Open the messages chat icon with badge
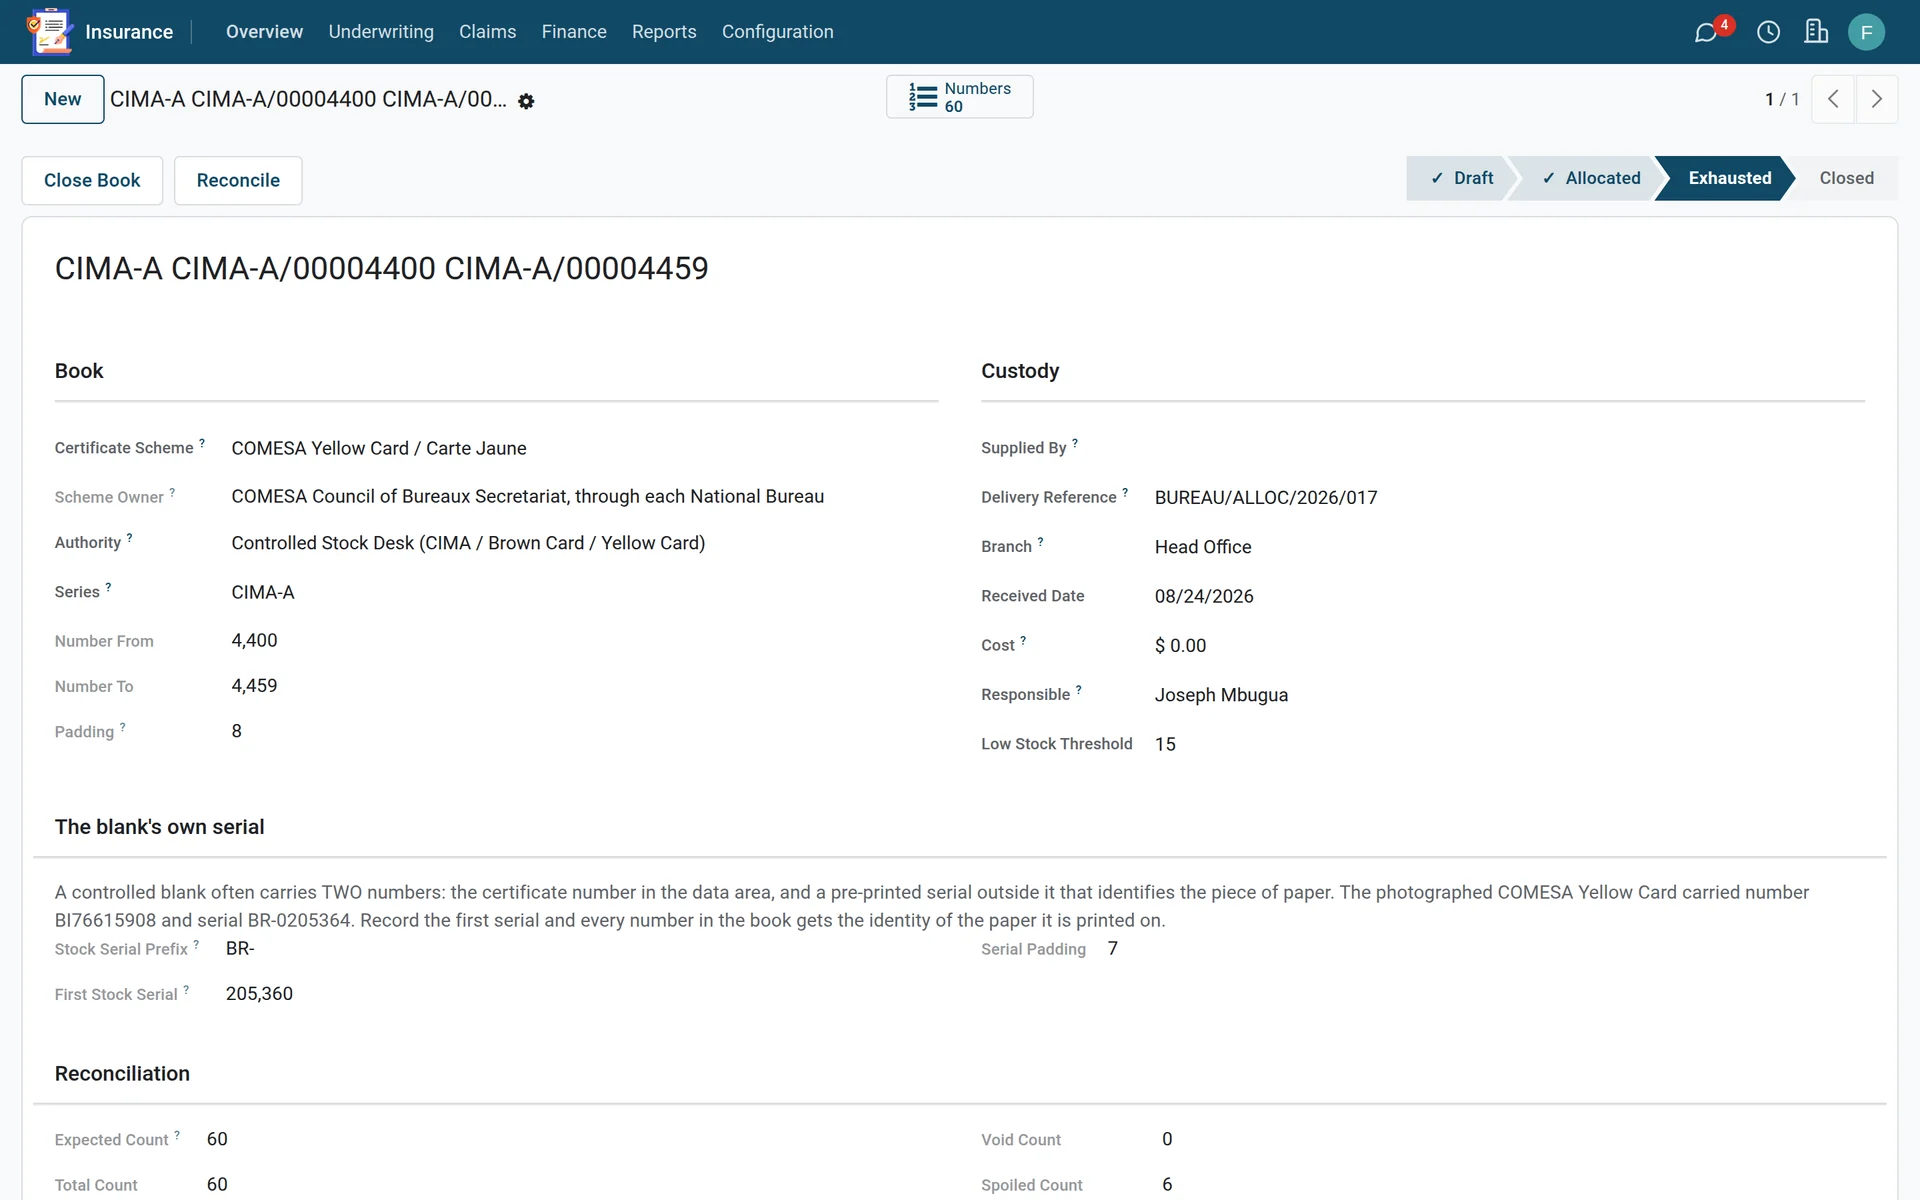Screen dimensions: 1920x1200 click(1707, 32)
